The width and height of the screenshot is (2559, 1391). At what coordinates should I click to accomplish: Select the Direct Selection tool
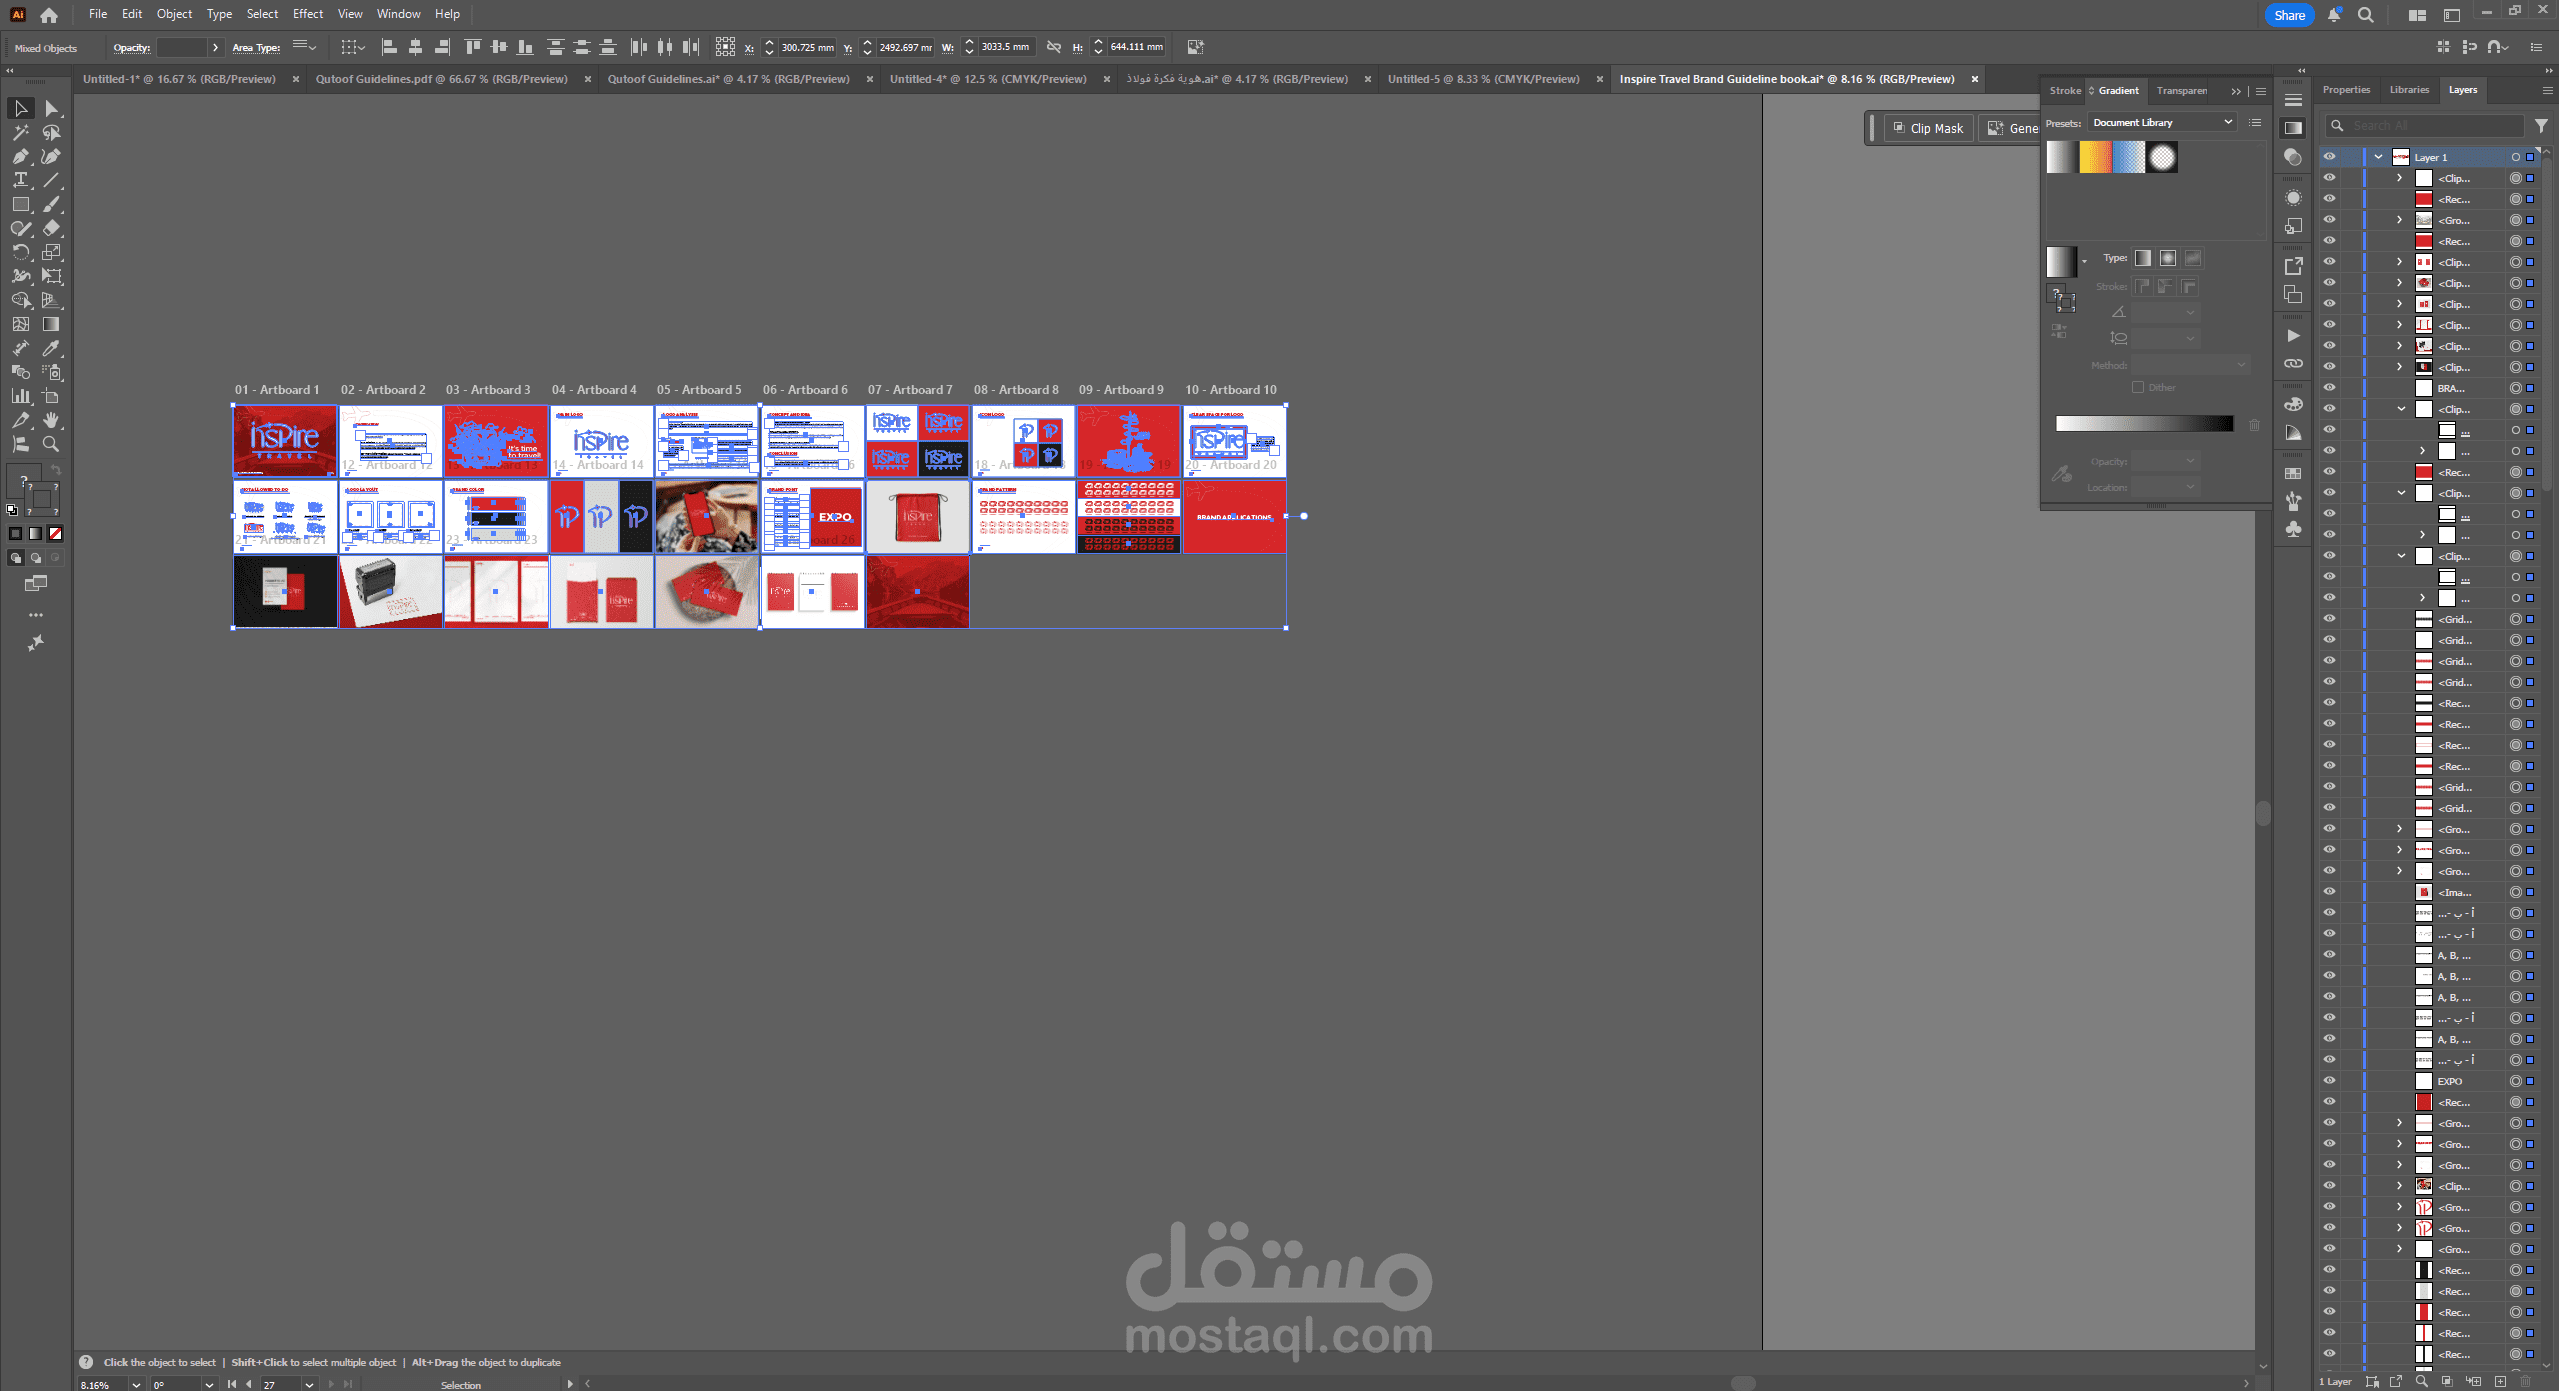click(x=52, y=108)
